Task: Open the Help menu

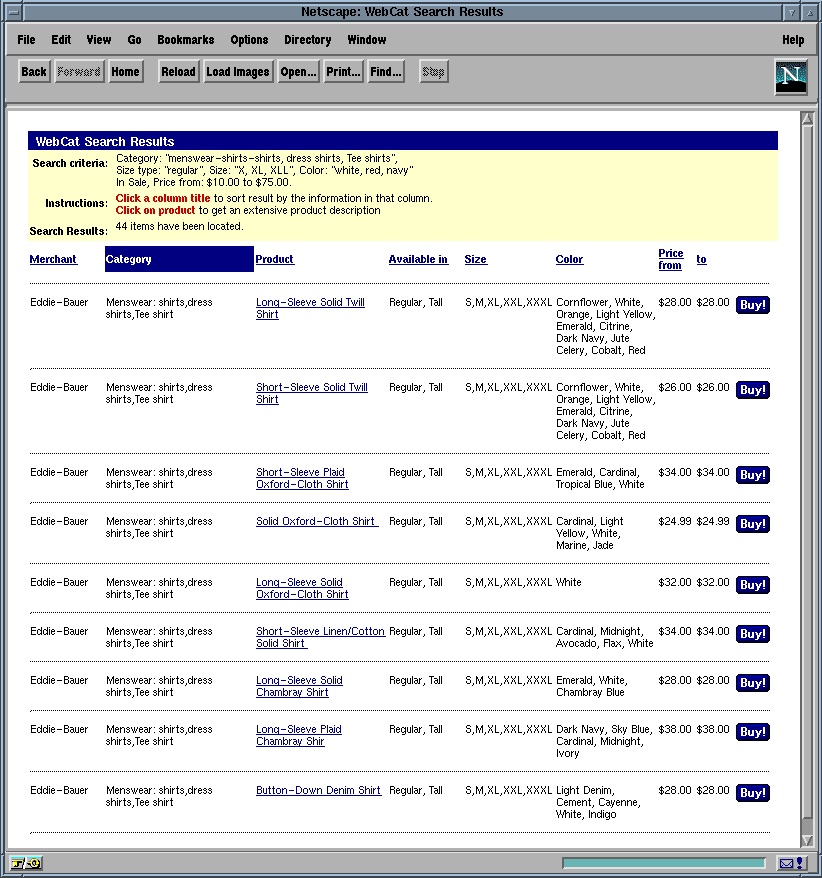Action: [x=793, y=40]
